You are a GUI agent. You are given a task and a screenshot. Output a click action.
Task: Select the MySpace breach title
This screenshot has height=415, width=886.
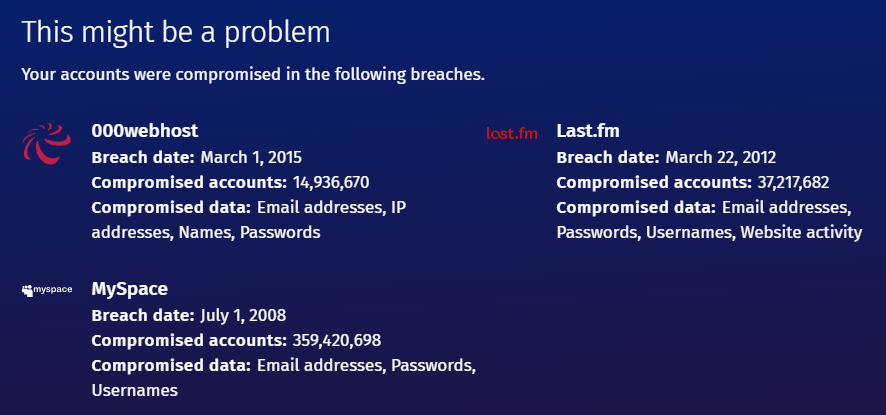tap(129, 289)
